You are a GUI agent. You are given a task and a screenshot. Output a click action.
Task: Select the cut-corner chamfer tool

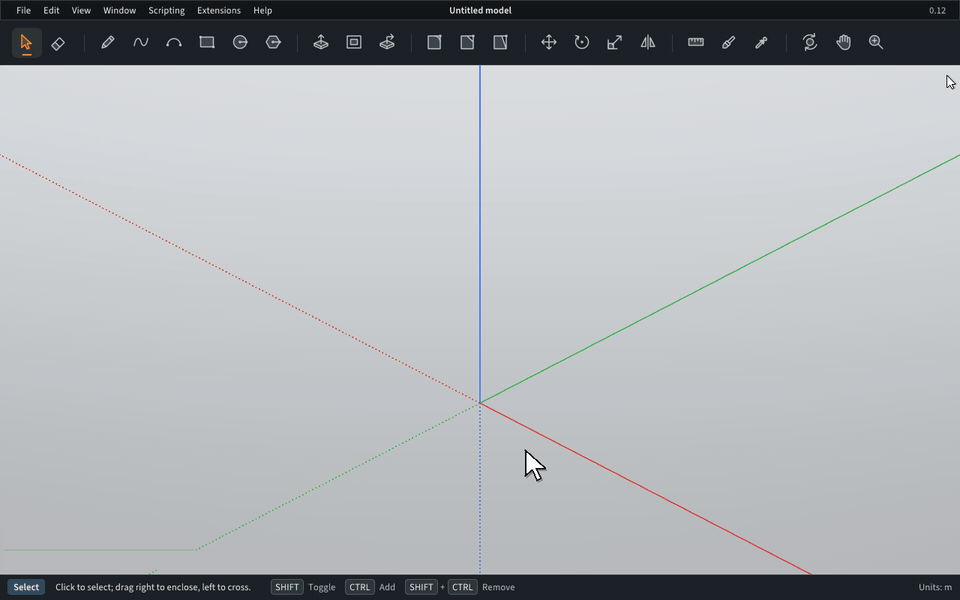tap(467, 42)
